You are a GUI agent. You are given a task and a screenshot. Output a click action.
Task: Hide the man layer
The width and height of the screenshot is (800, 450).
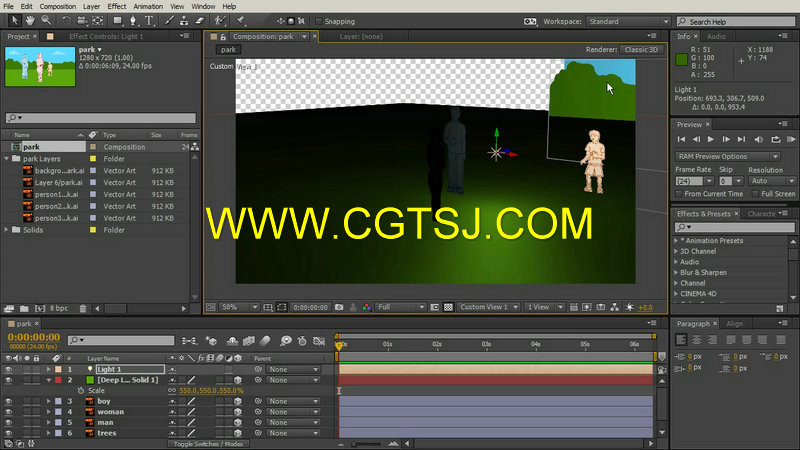pyautogui.click(x=8, y=422)
